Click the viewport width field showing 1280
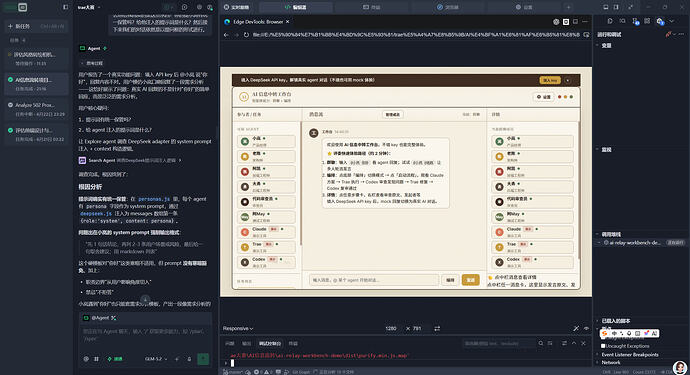This screenshot has width=690, height=375. (x=391, y=328)
